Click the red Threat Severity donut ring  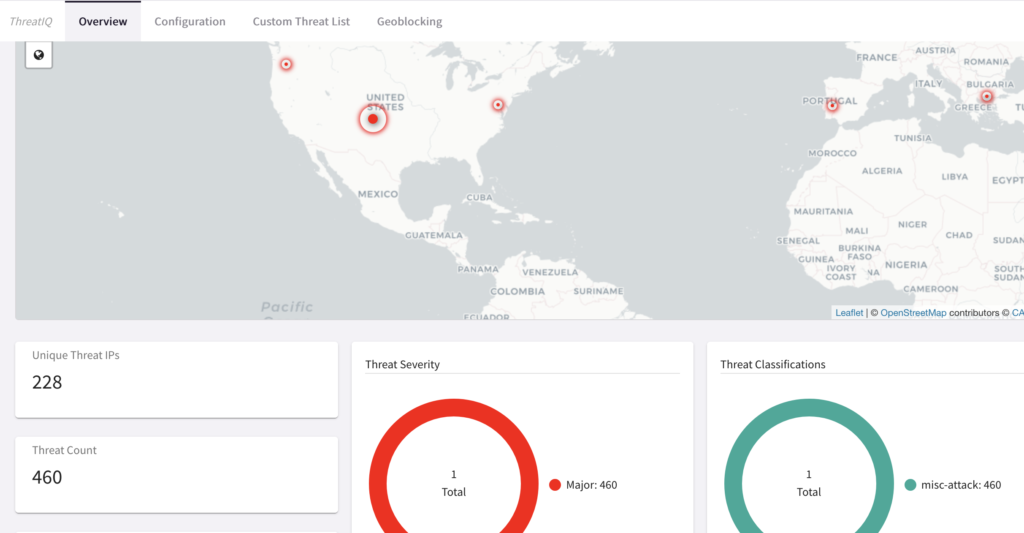pos(454,408)
